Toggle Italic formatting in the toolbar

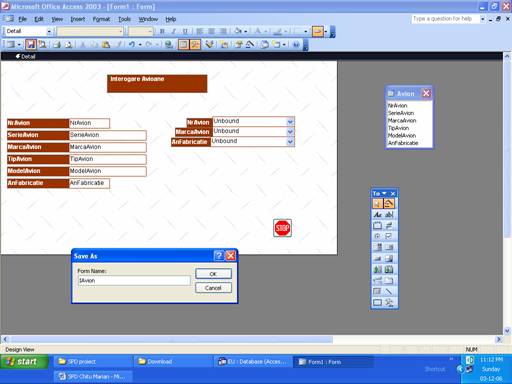click(x=174, y=31)
